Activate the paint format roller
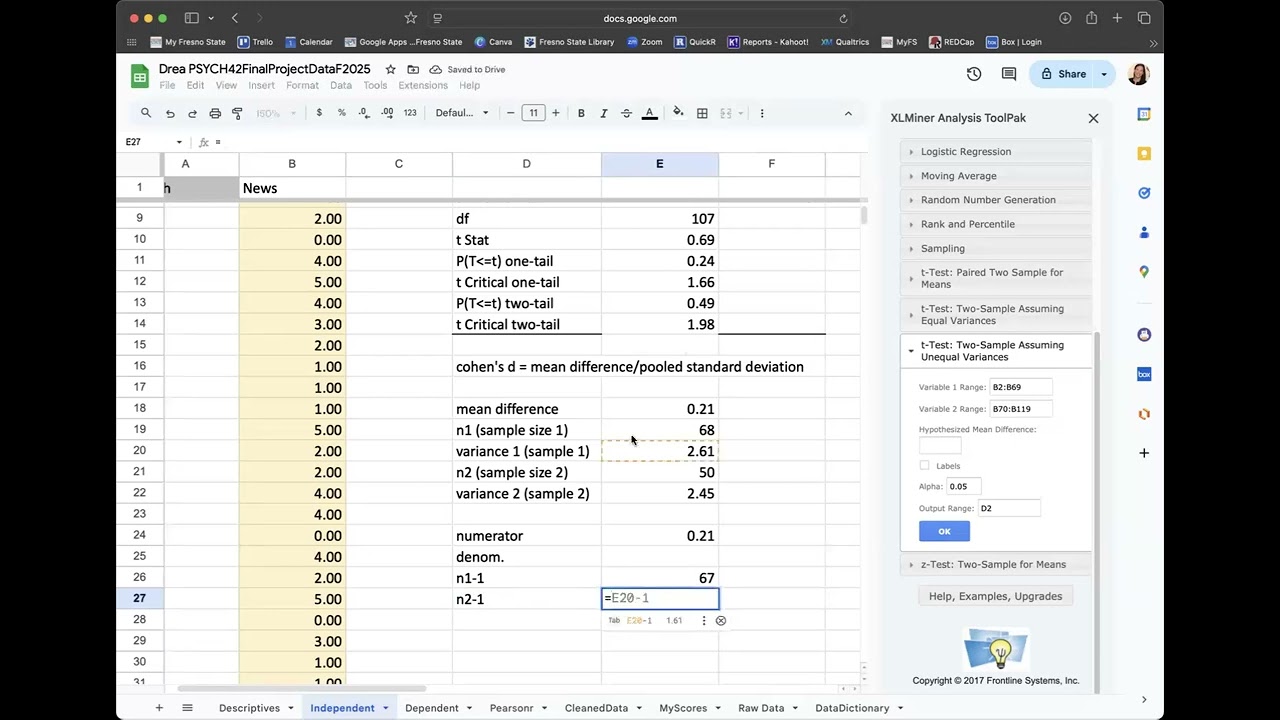Viewport: 1280px width, 720px height. [237, 113]
